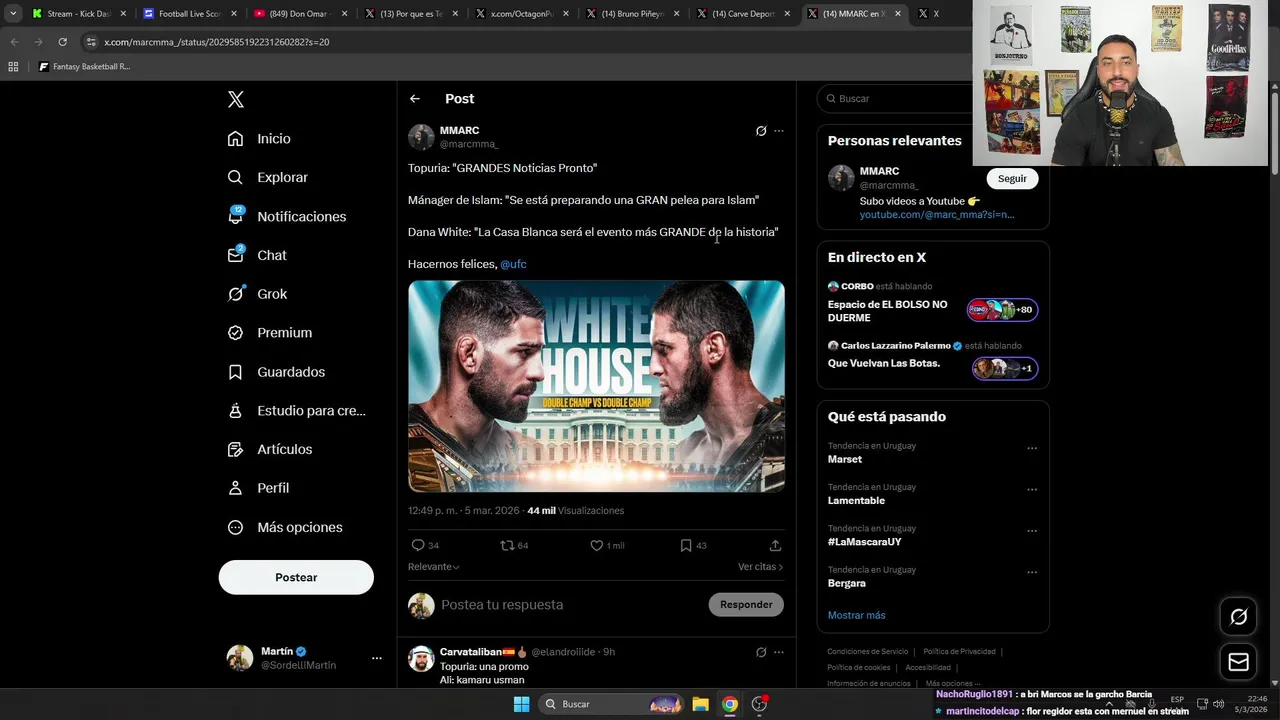Open floating messages envelope button
The image size is (1280, 720).
point(1238,662)
